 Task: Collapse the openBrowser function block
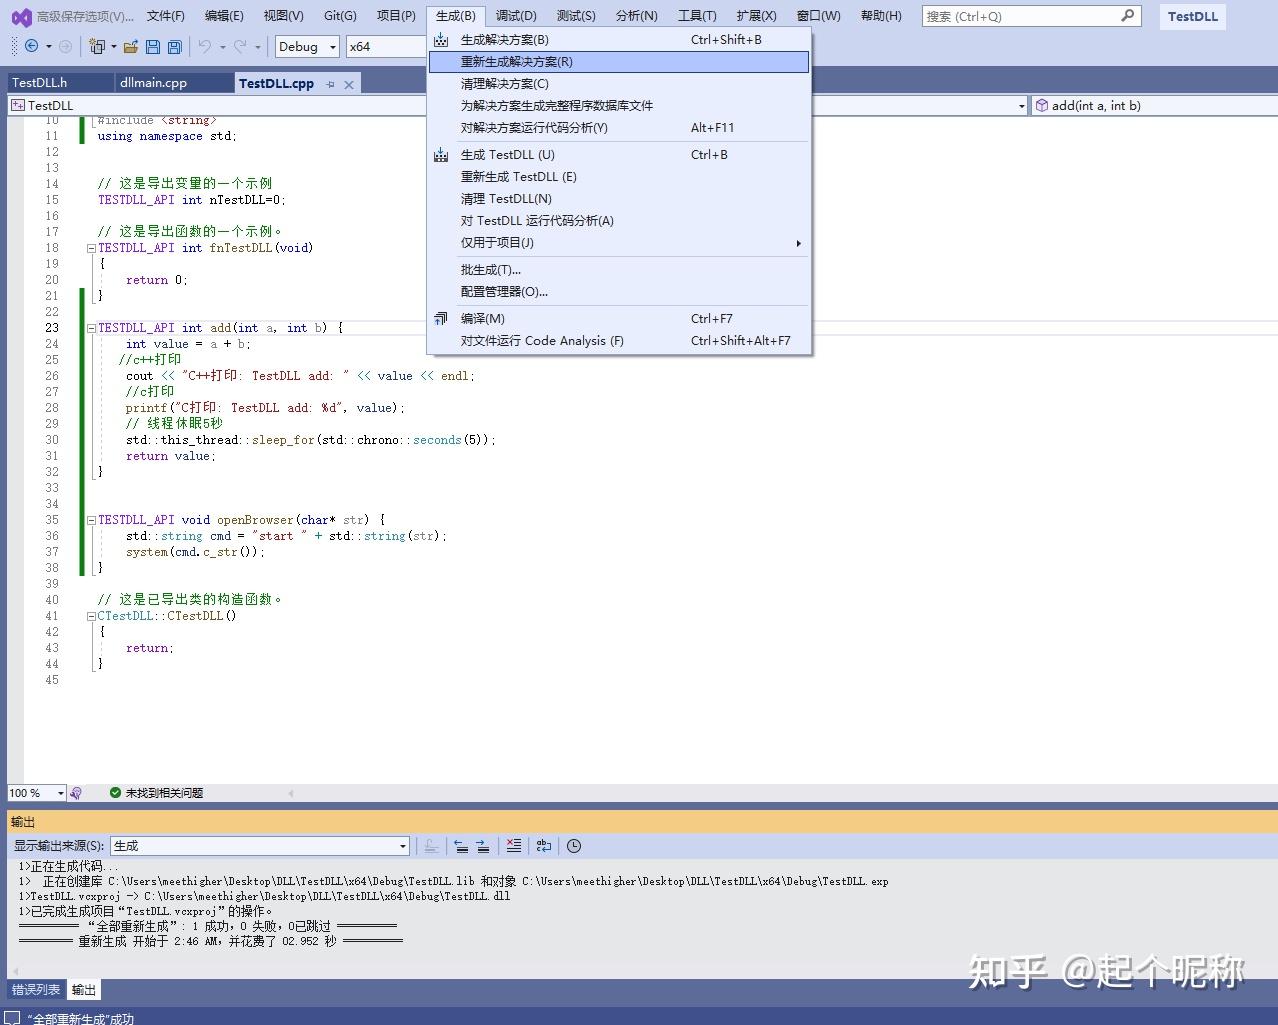(x=91, y=520)
